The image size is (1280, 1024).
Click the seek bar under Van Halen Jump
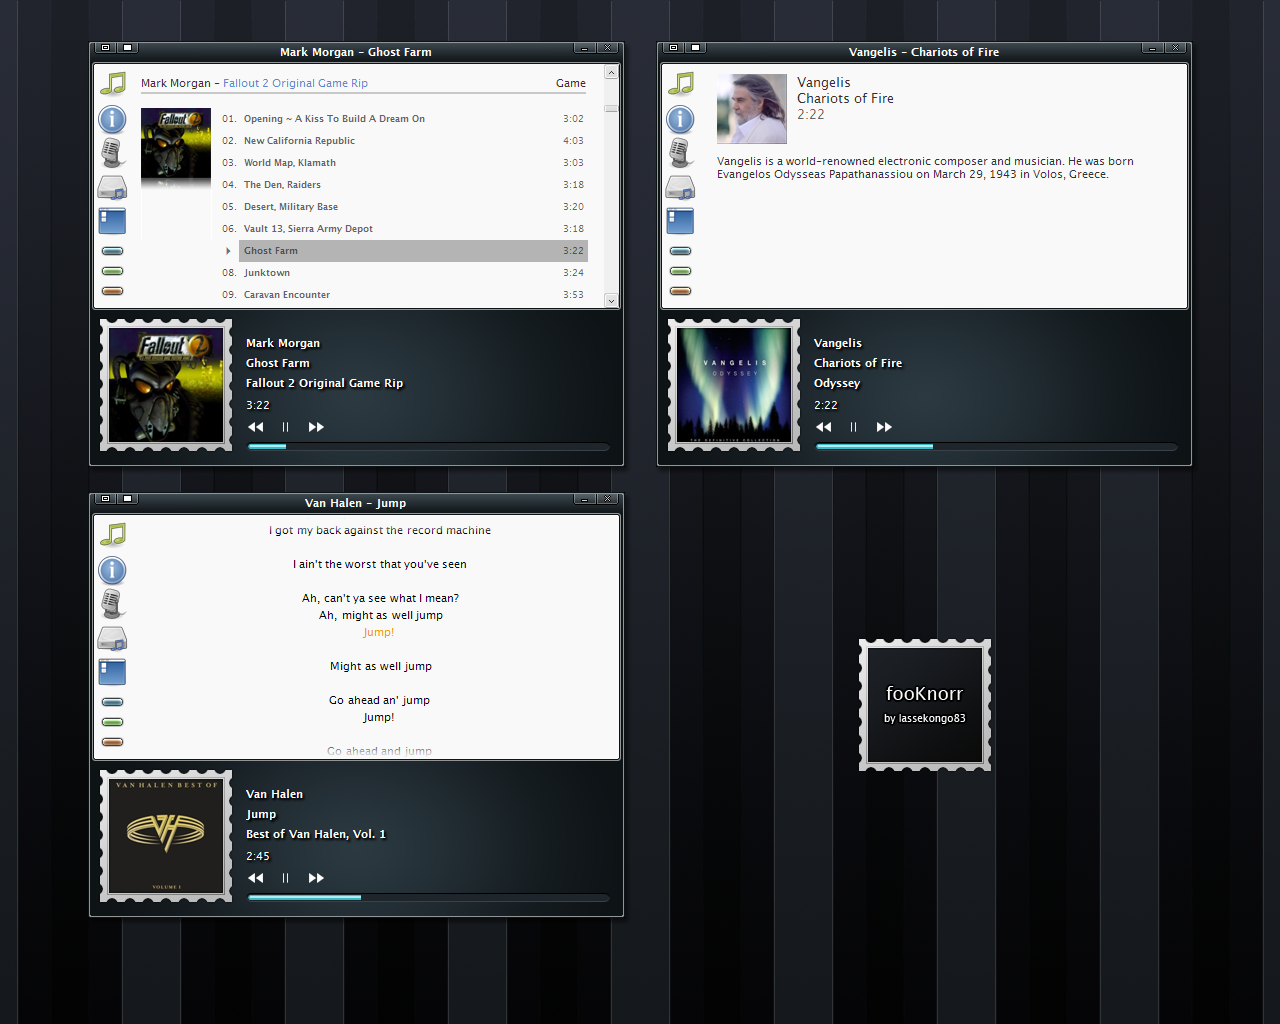coord(428,898)
